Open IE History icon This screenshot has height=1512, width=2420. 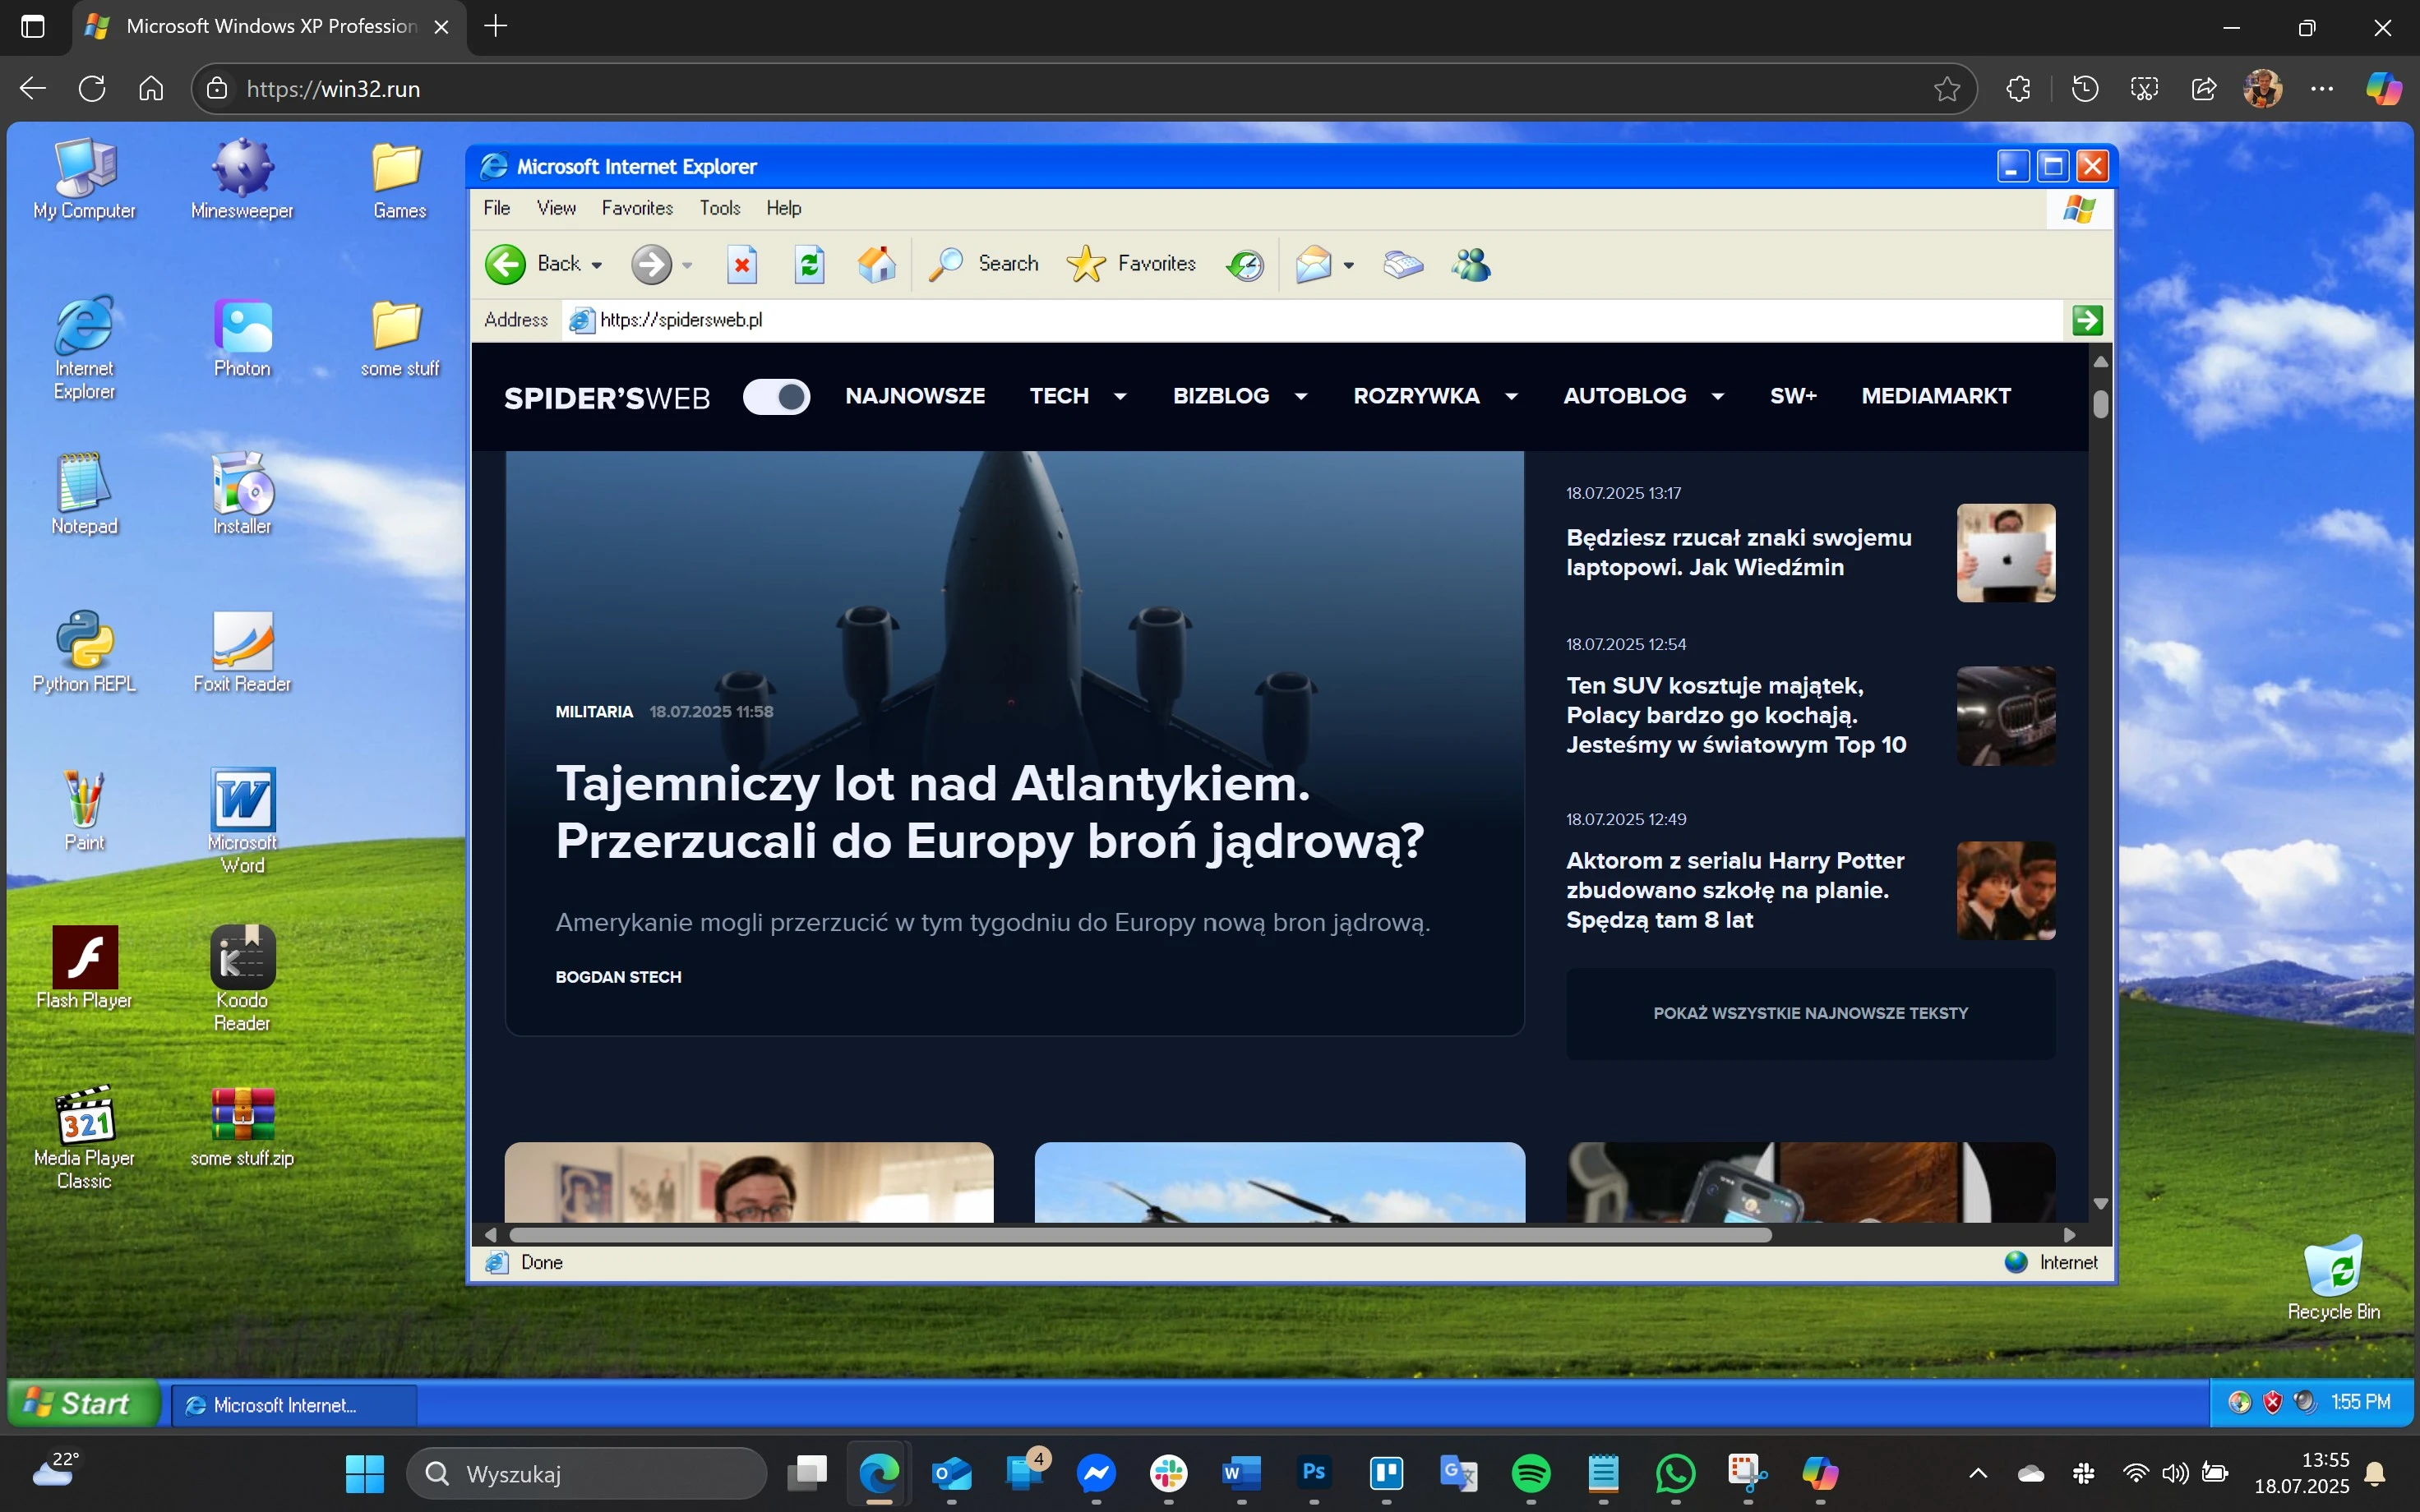(1245, 265)
